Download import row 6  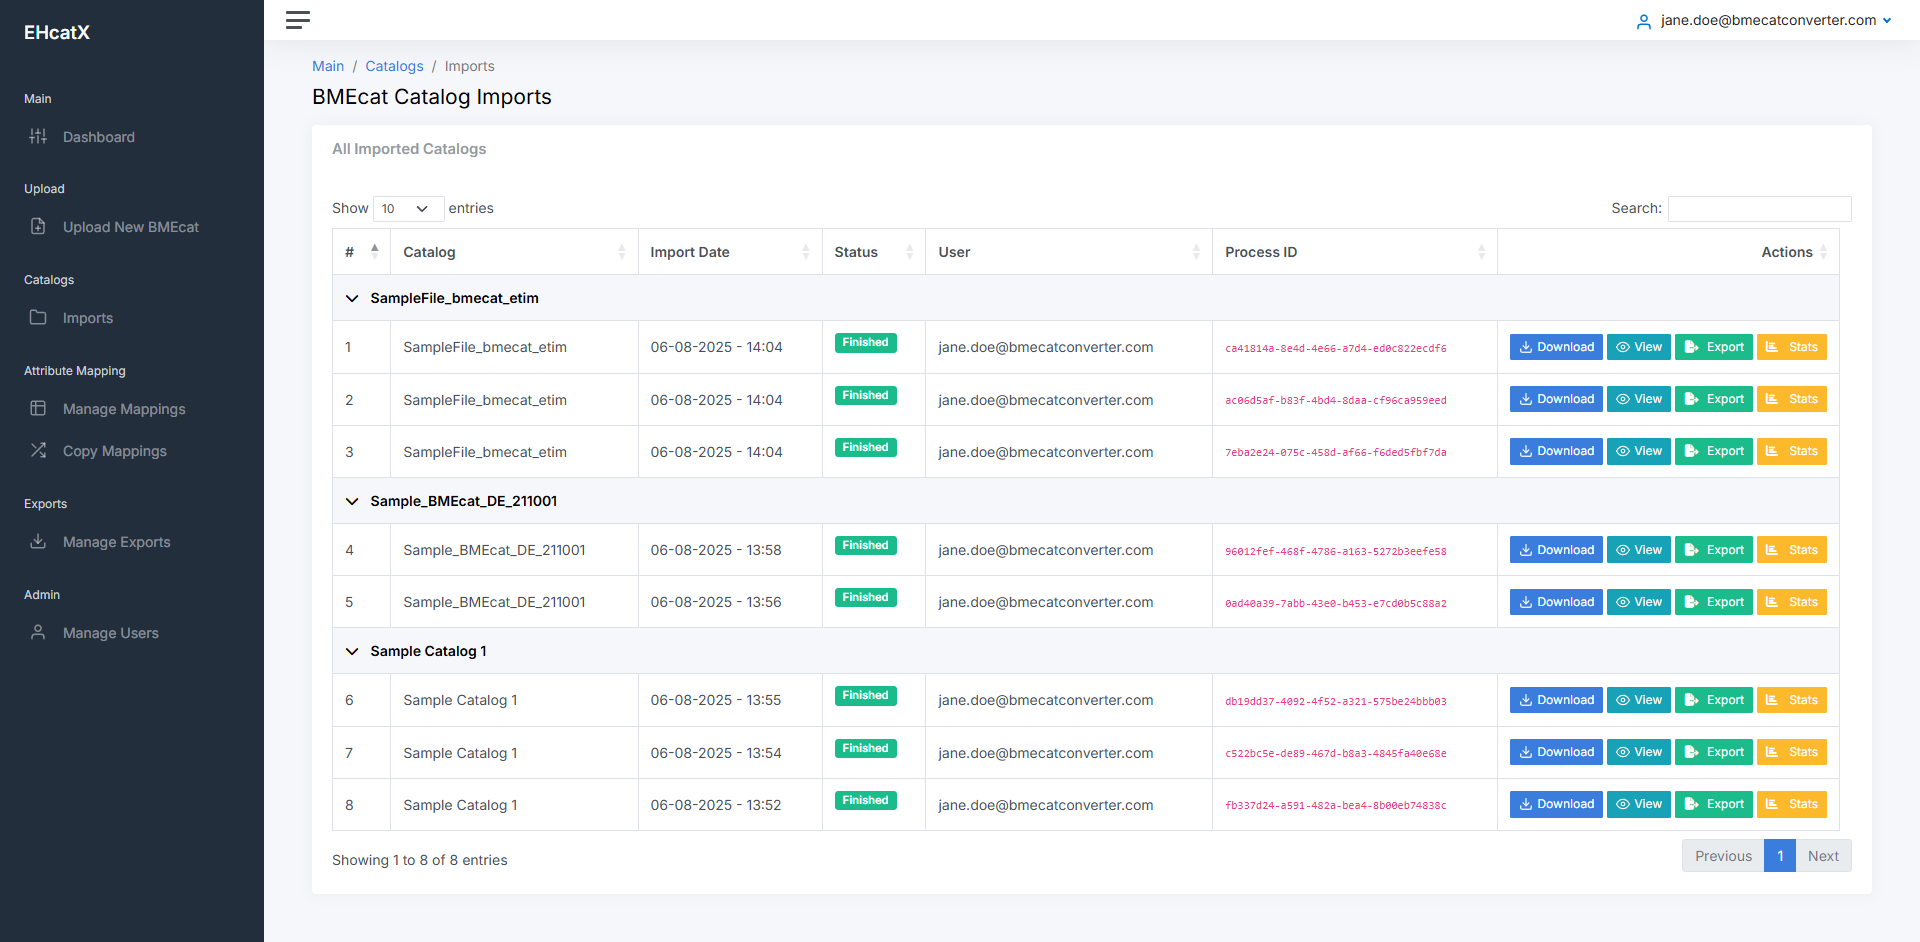[x=1556, y=700]
